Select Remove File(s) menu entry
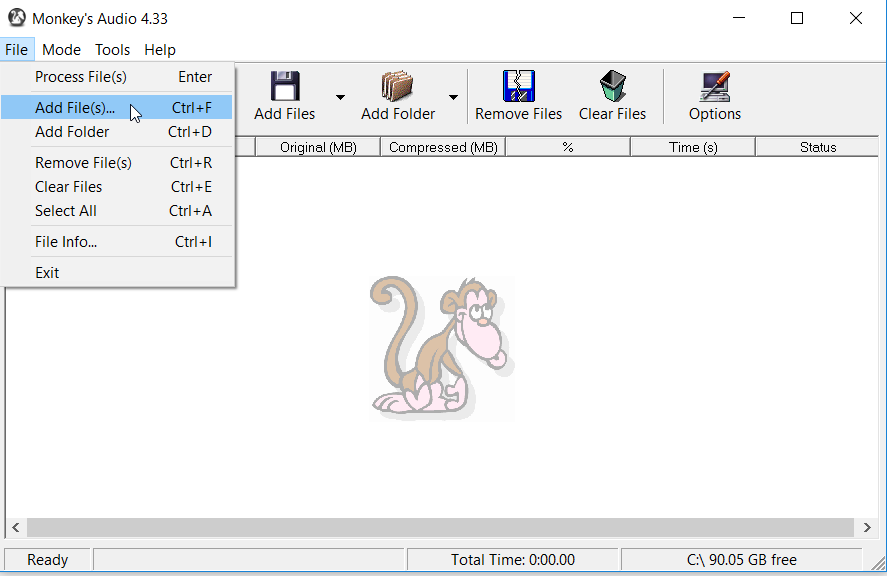 pos(117,163)
